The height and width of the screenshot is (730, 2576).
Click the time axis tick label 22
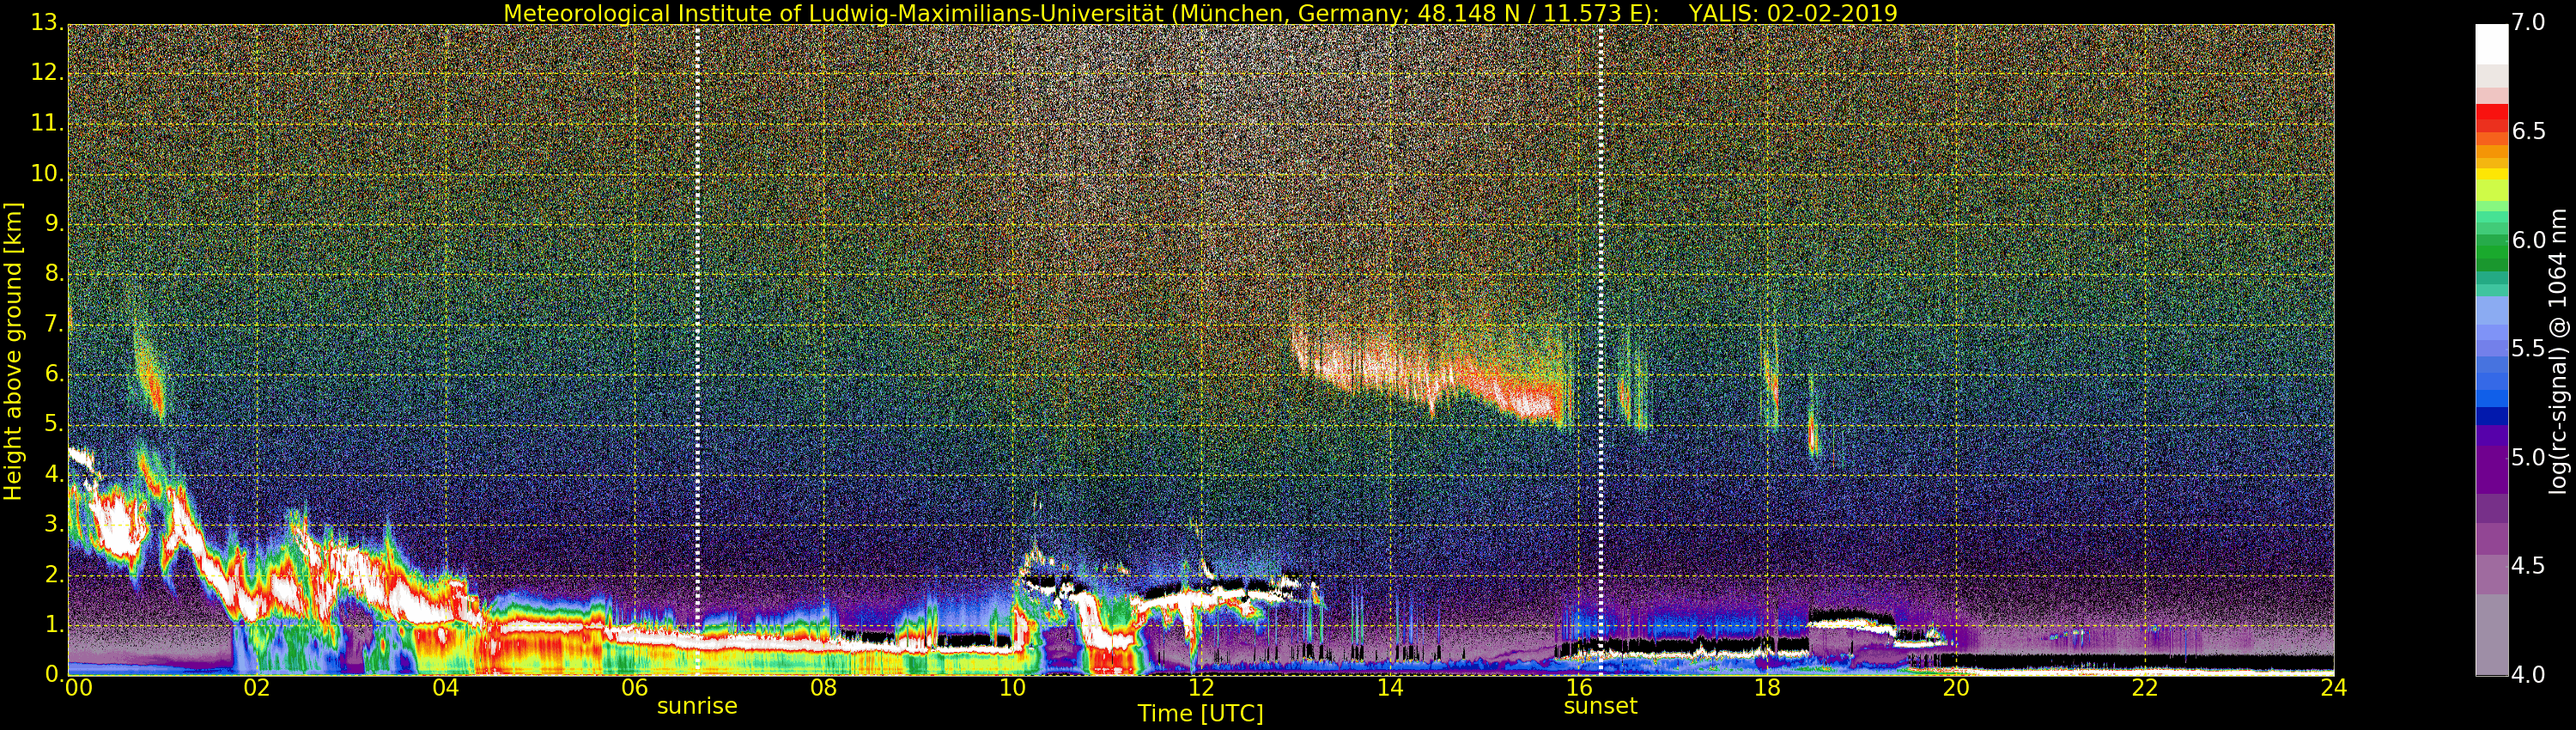tap(2145, 688)
